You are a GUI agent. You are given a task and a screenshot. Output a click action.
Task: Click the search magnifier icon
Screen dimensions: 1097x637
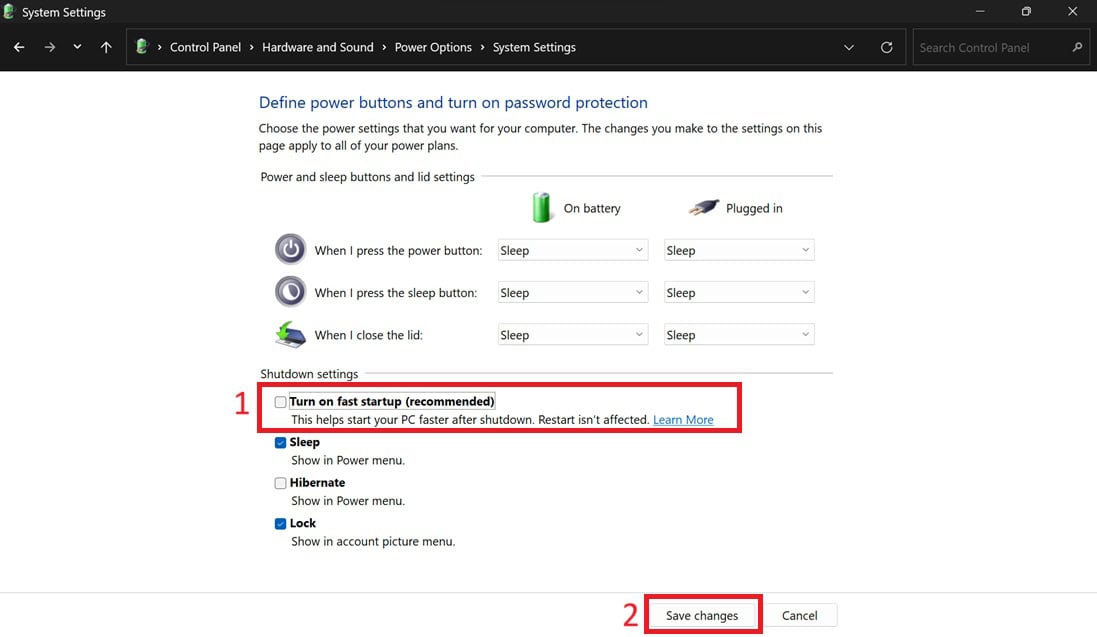[x=1077, y=47]
